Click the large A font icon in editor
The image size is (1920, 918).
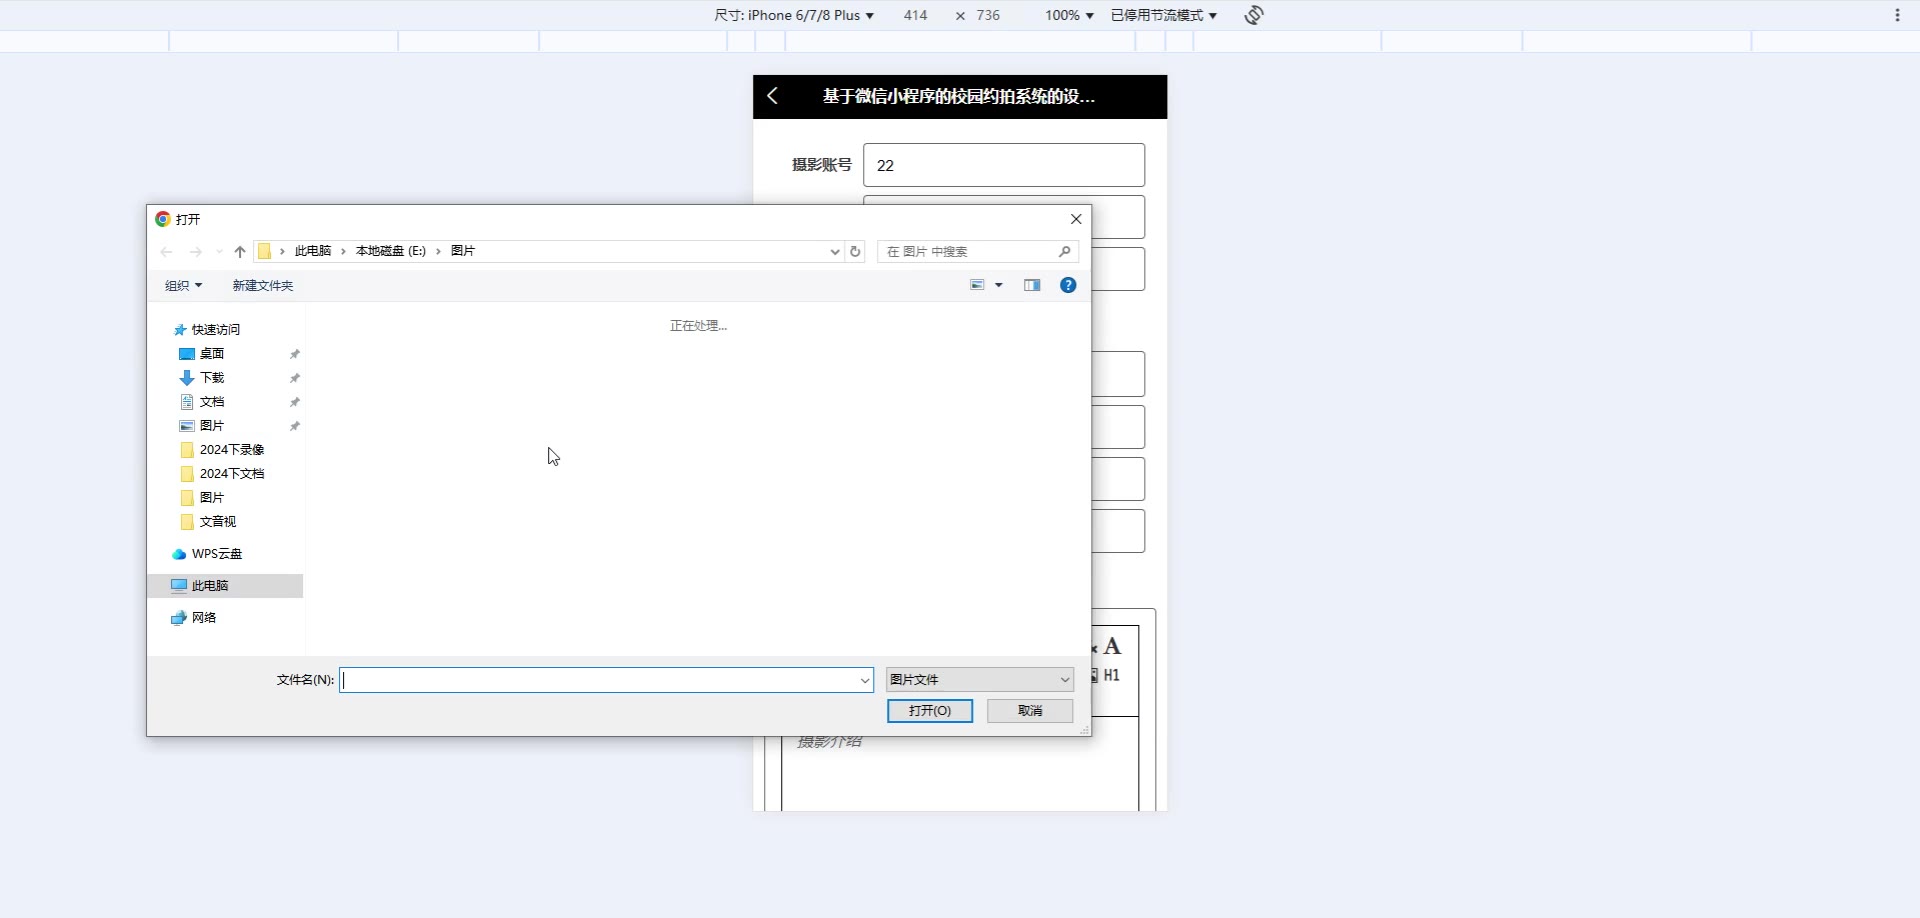pos(1112,646)
